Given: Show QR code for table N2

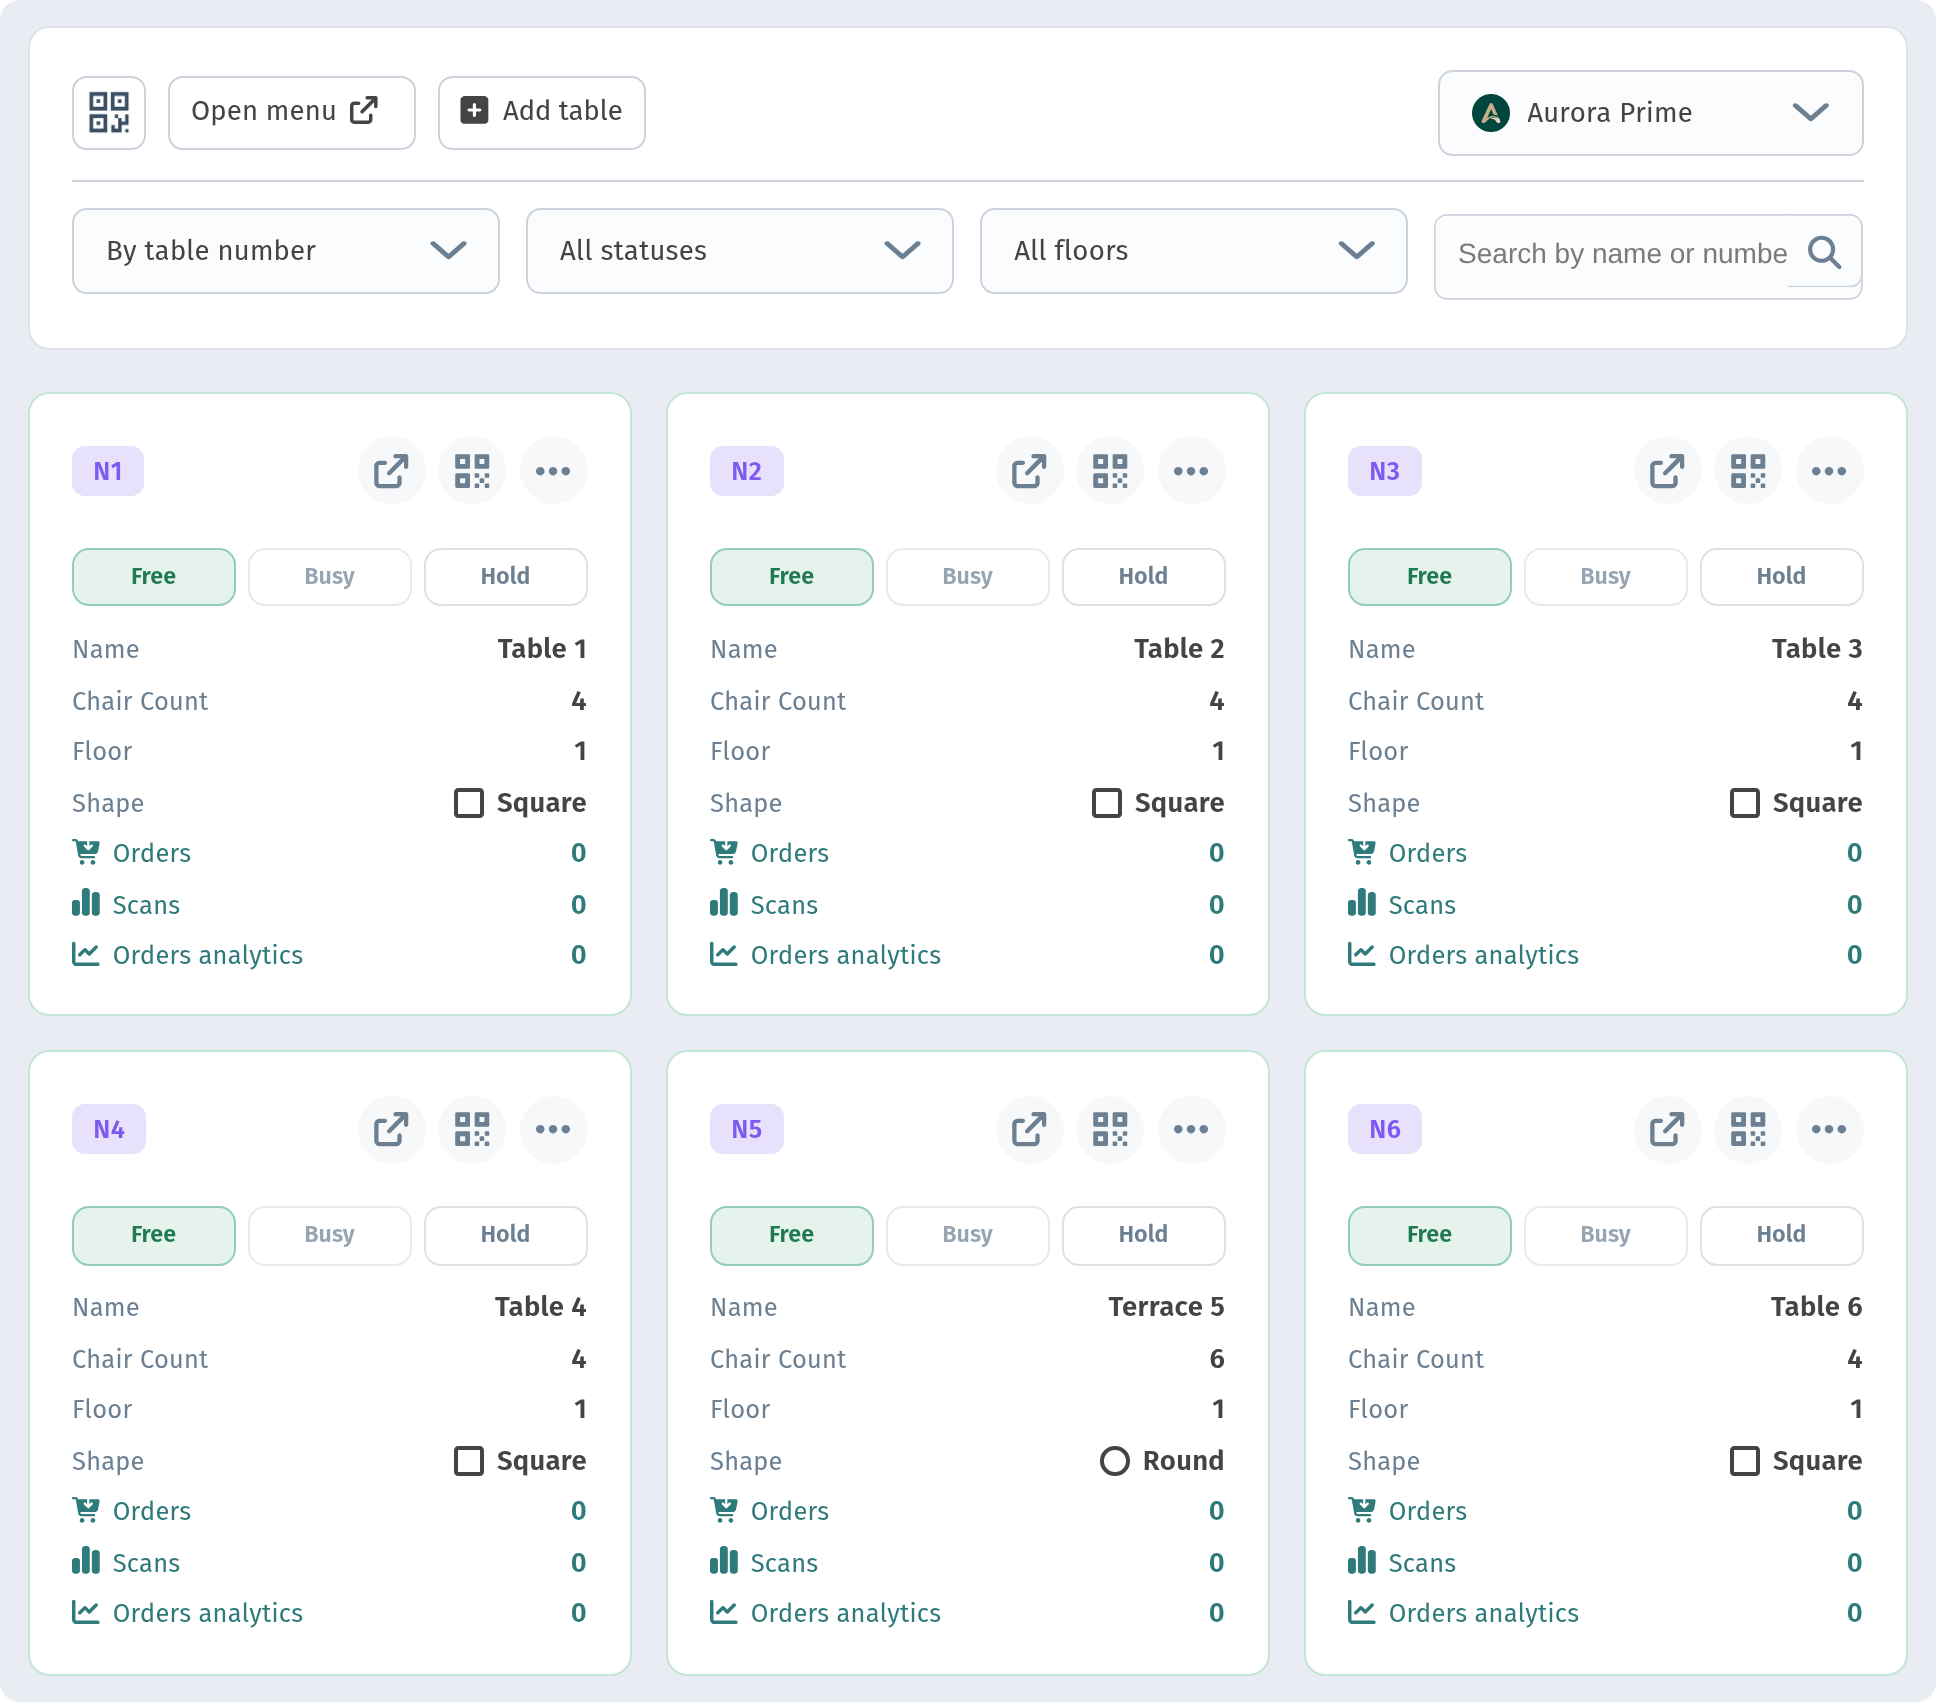Looking at the screenshot, I should (1110, 471).
